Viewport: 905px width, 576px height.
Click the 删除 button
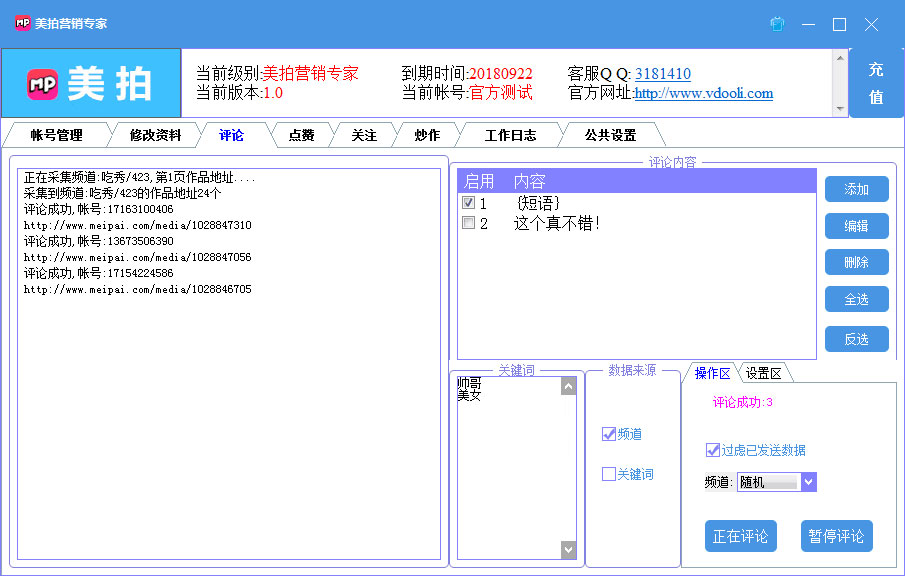click(x=857, y=263)
